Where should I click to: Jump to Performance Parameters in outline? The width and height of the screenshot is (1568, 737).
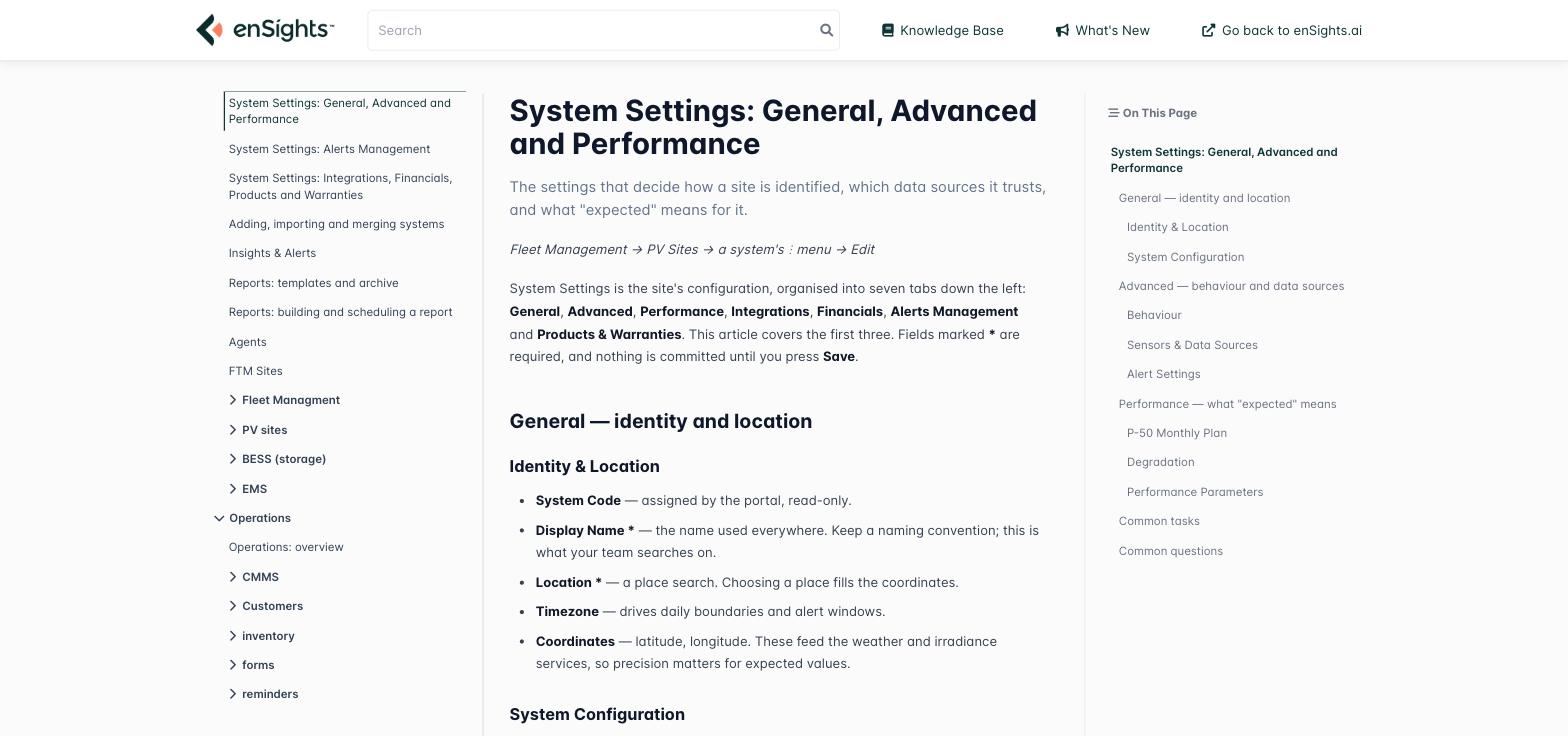(1194, 492)
